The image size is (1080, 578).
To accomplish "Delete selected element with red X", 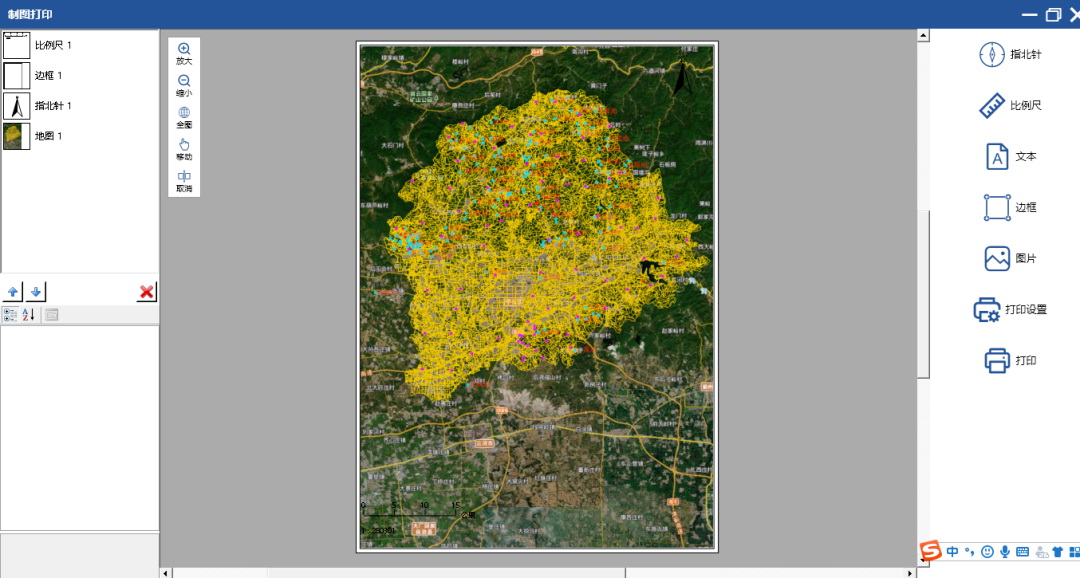I will [147, 292].
